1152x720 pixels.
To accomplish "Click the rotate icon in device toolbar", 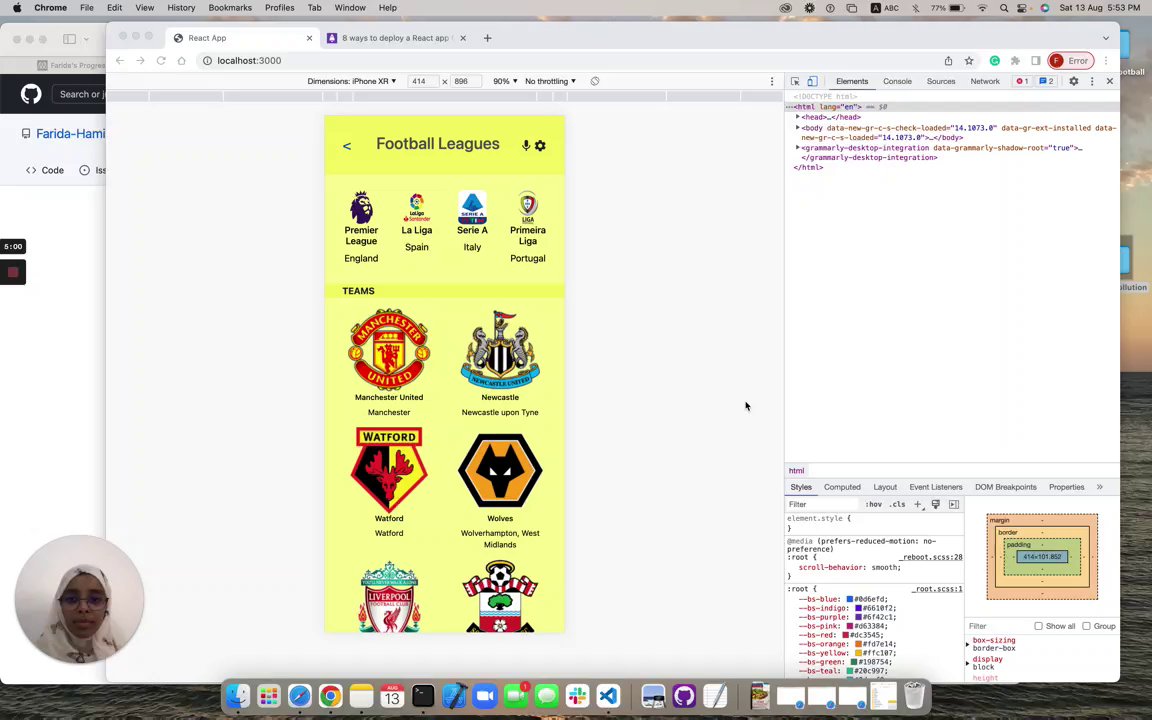I will pyautogui.click(x=595, y=82).
